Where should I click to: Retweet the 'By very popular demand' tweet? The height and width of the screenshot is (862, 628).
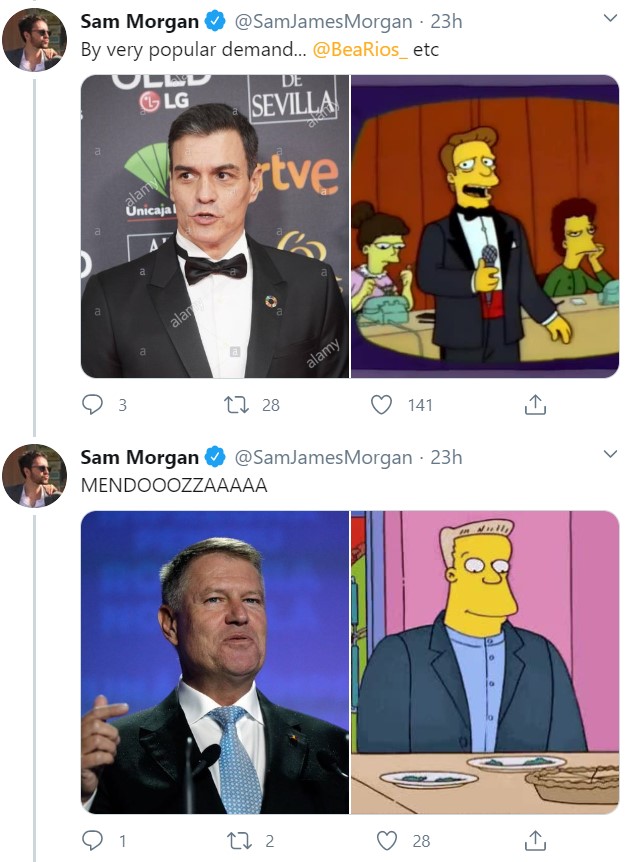pyautogui.click(x=237, y=404)
